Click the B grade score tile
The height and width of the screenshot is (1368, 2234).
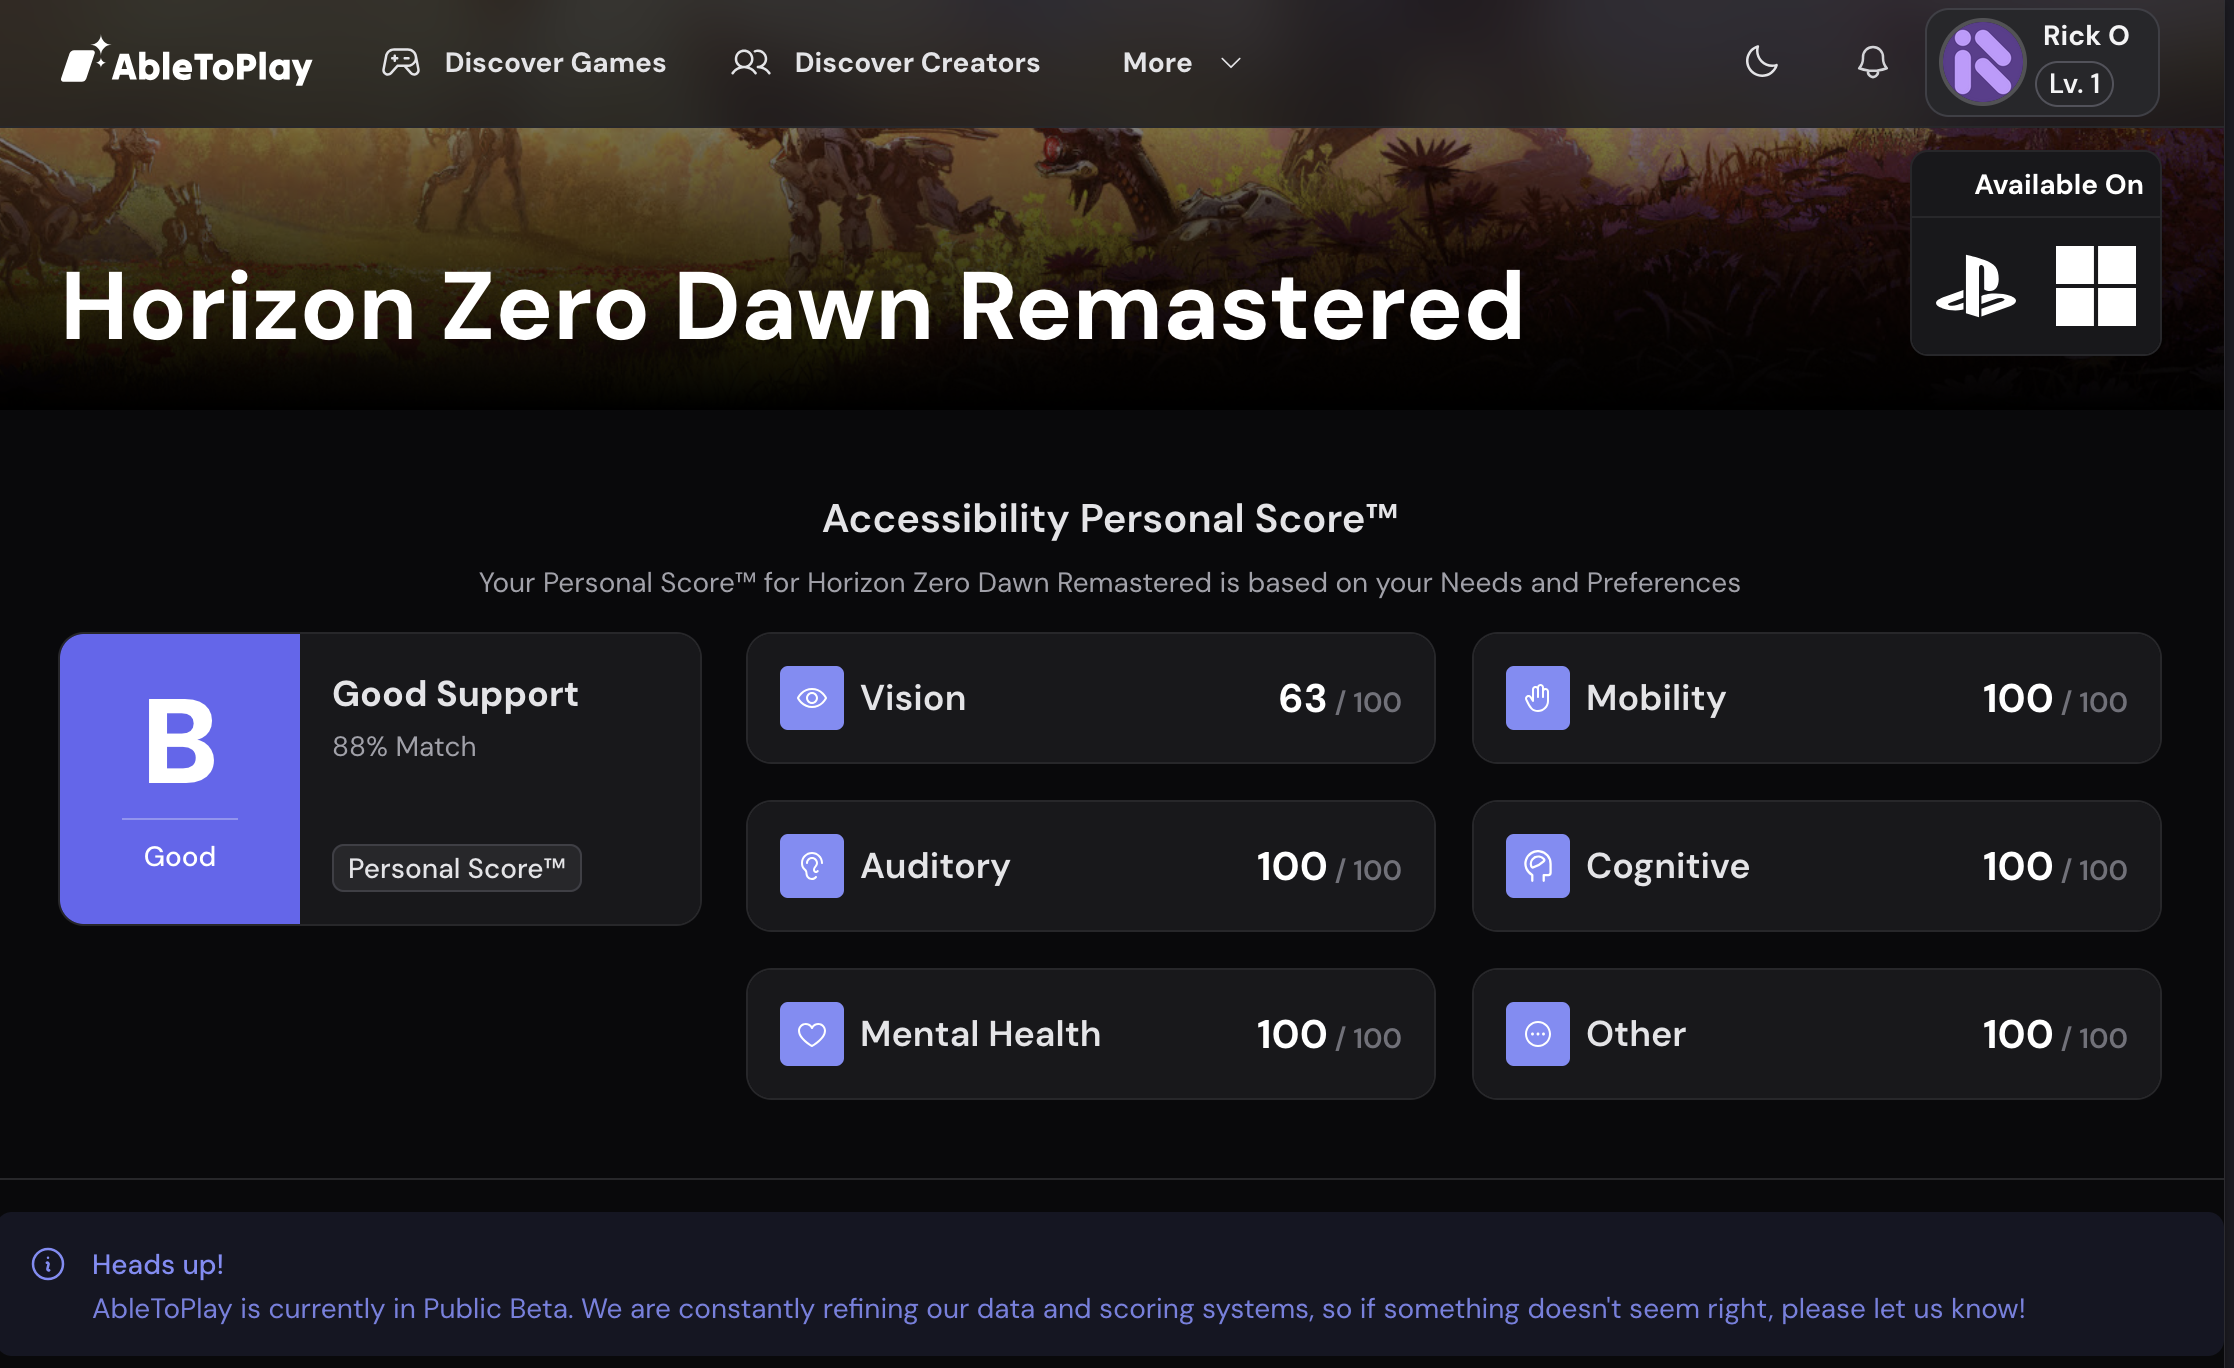tap(180, 778)
